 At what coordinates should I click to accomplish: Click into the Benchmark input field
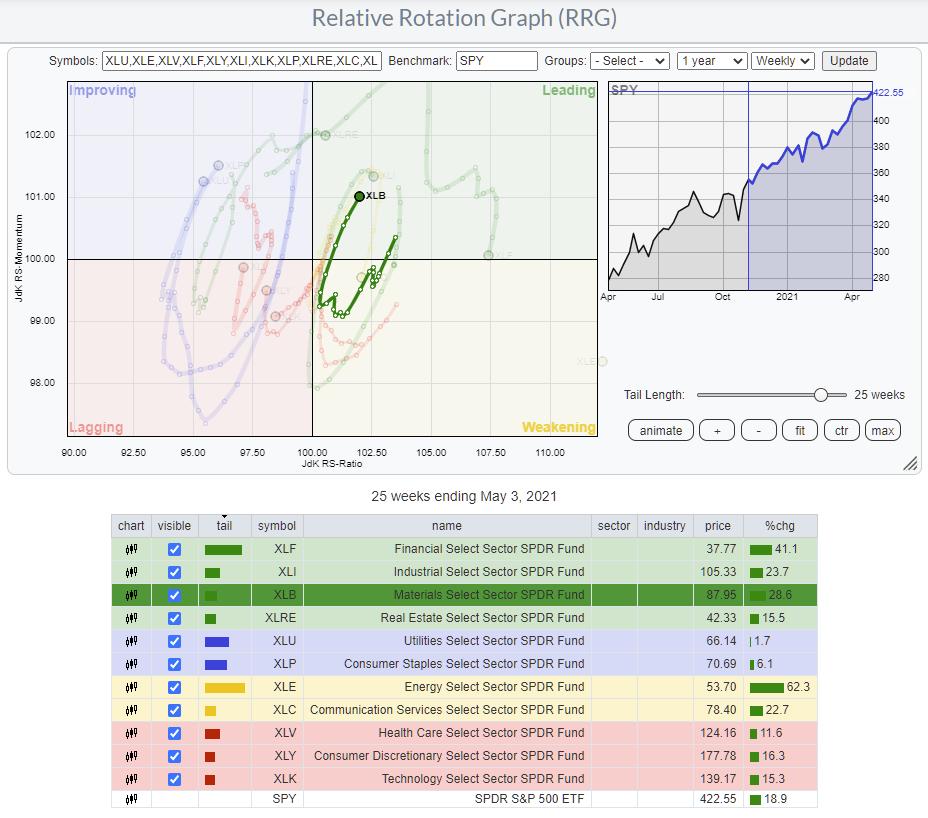pos(497,61)
